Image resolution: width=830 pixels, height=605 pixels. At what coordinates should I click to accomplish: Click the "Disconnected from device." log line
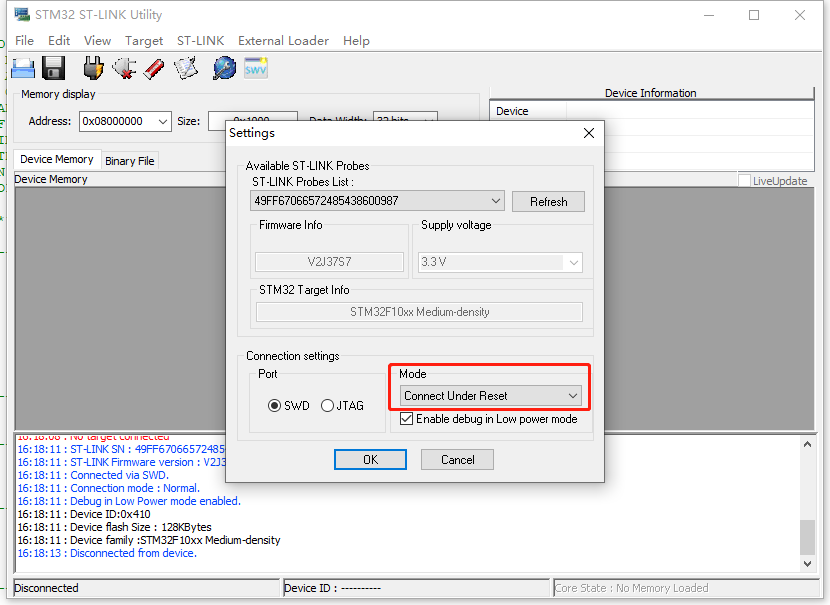107,553
